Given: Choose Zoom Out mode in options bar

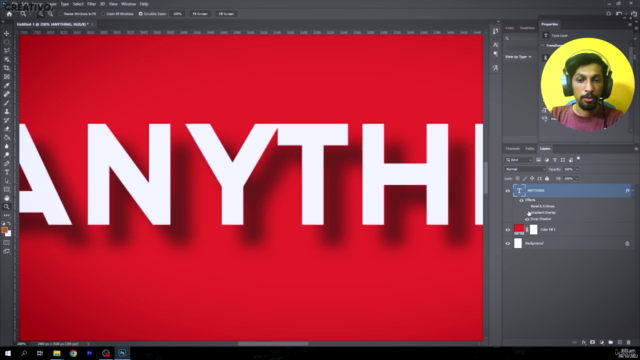Looking at the screenshot, I should click(50, 14).
